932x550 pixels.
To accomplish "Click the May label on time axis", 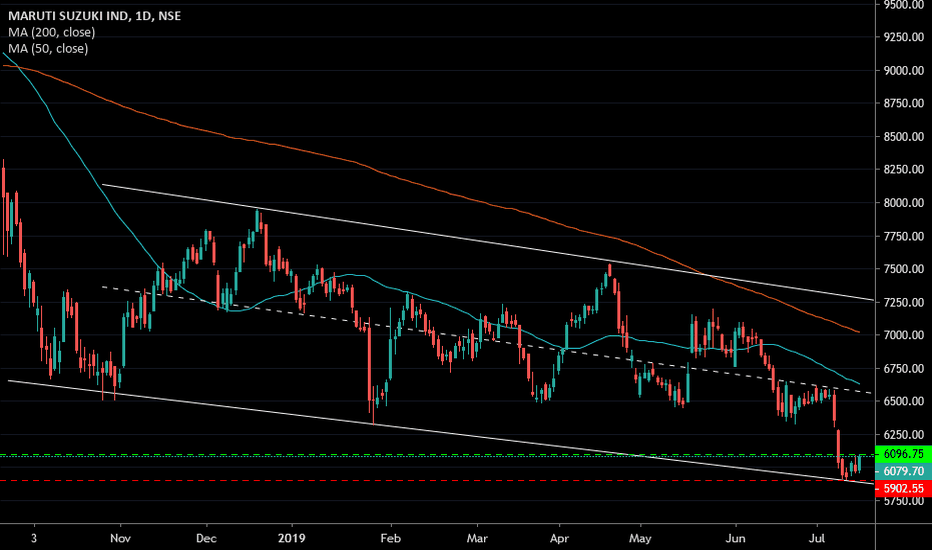I will coord(640,539).
